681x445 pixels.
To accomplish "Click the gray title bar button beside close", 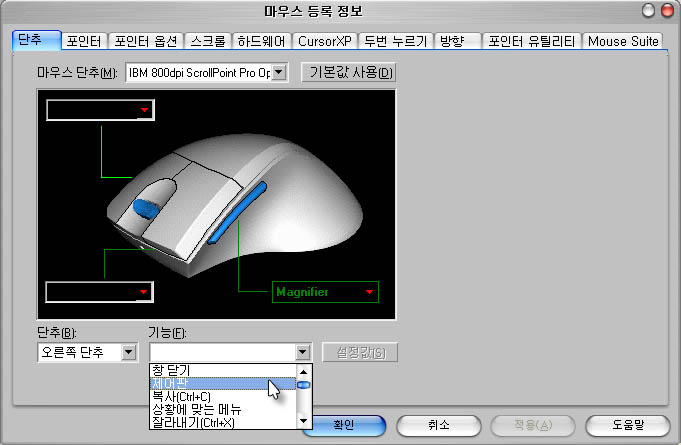I will tap(648, 10).
